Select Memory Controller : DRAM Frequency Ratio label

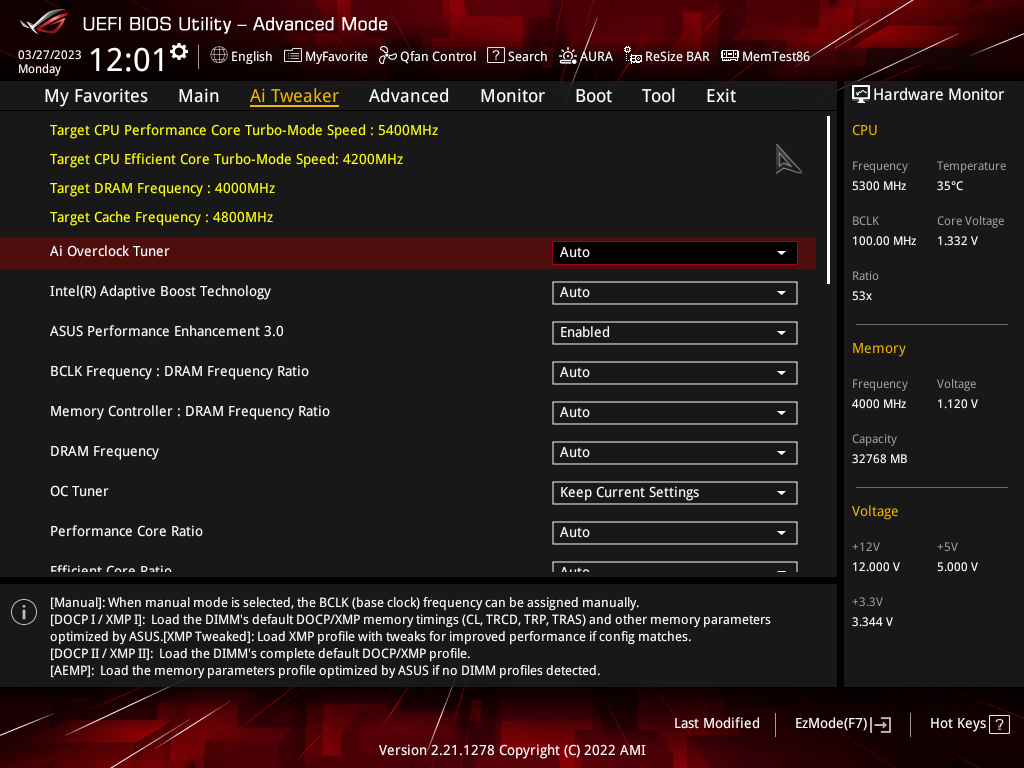[x=190, y=411]
